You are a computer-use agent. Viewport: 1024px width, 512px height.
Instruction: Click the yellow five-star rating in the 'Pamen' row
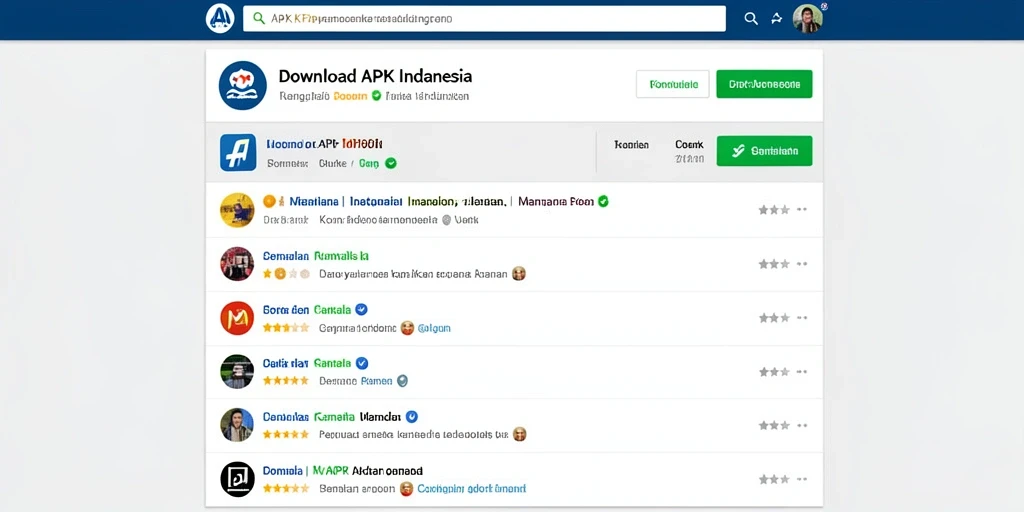pyautogui.click(x=286, y=380)
